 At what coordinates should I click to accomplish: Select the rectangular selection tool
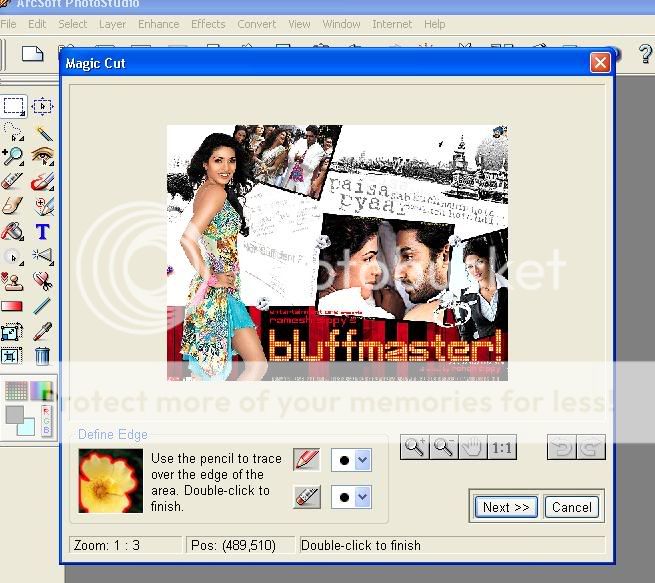(x=13, y=106)
